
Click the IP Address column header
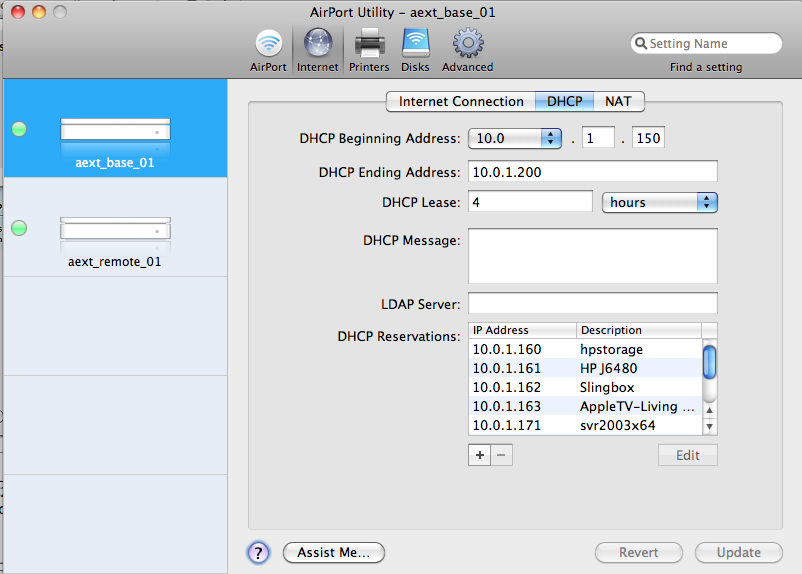523,330
